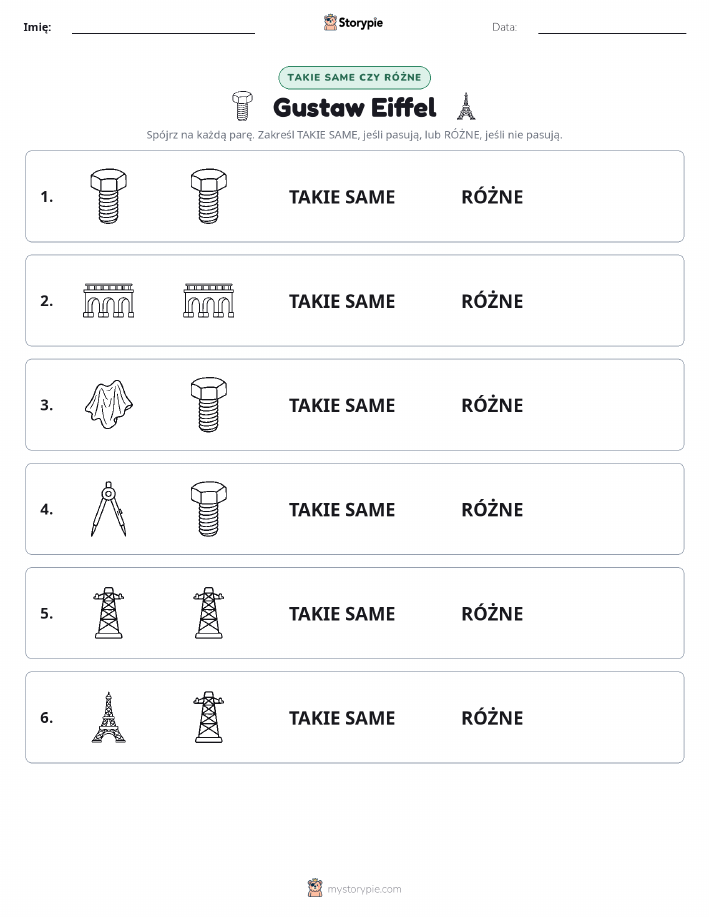This screenshot has height=917, width=709.
Task: Click the pylon tower picture in row 6
Action: tap(209, 717)
